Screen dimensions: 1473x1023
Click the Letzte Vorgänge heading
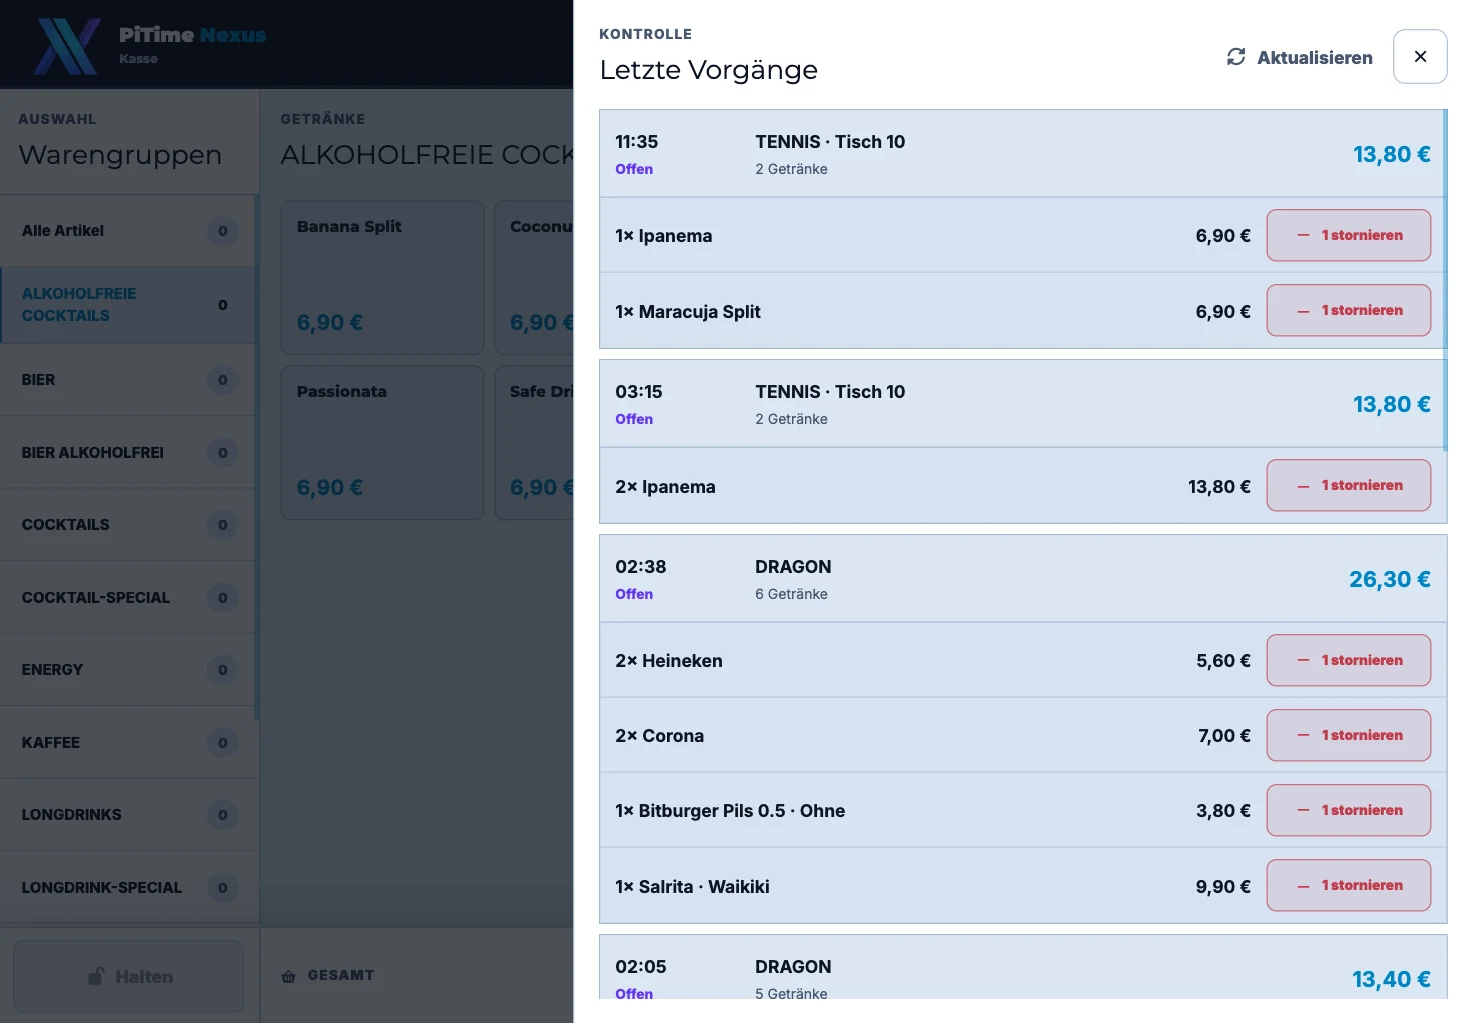pos(709,70)
